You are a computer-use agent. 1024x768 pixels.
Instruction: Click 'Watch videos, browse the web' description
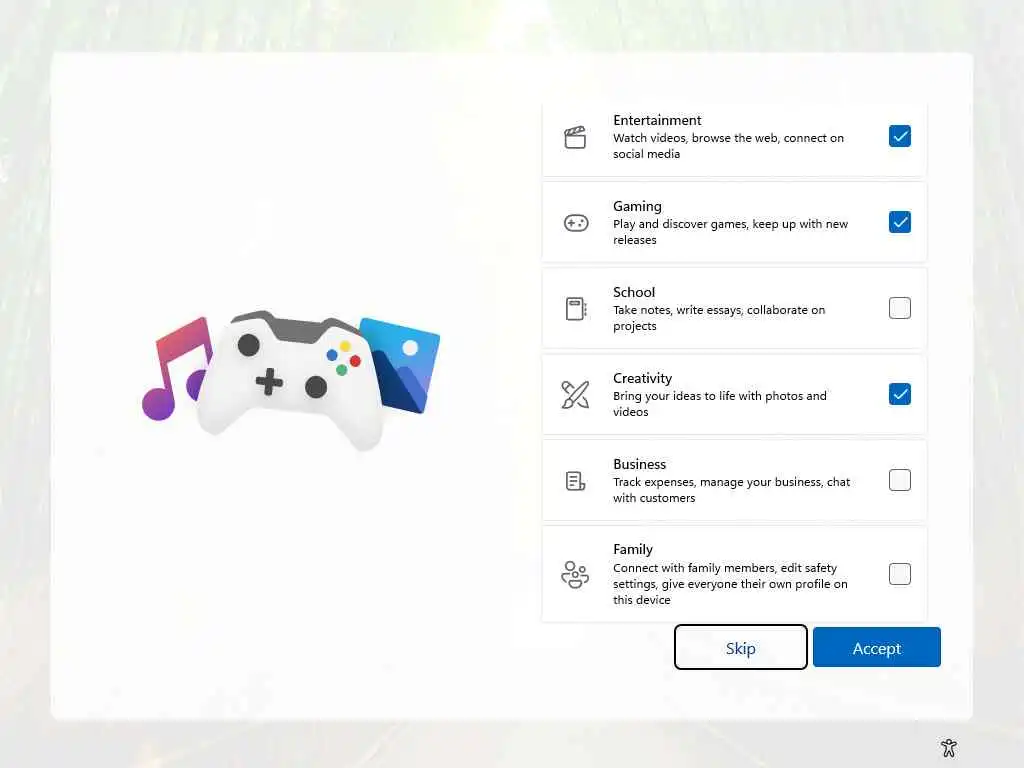pyautogui.click(x=728, y=146)
